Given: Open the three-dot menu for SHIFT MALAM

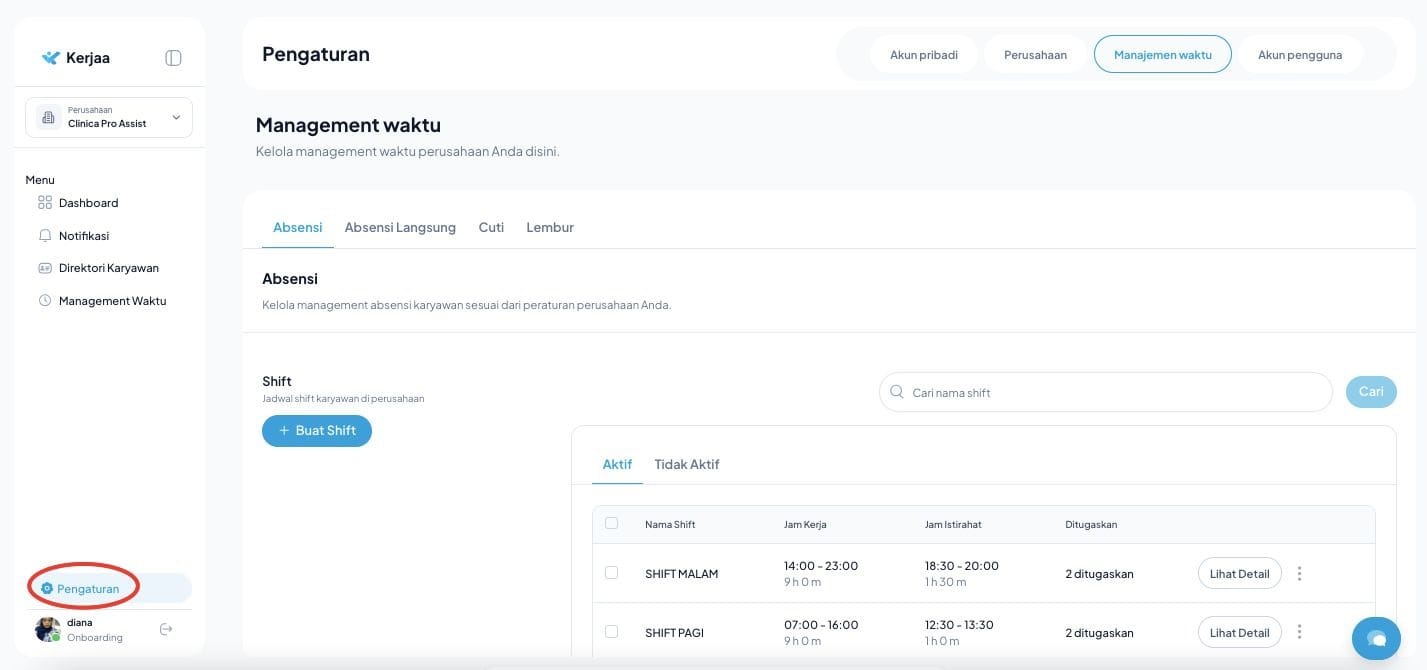Looking at the screenshot, I should 1299,574.
